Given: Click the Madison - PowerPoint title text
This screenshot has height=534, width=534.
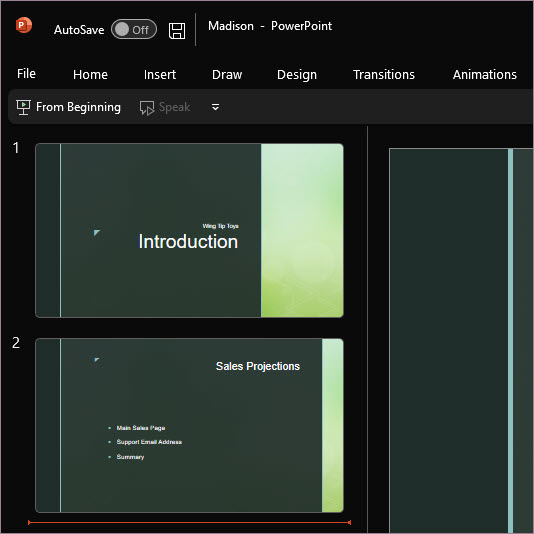Looking at the screenshot, I should pyautogui.click(x=270, y=26).
